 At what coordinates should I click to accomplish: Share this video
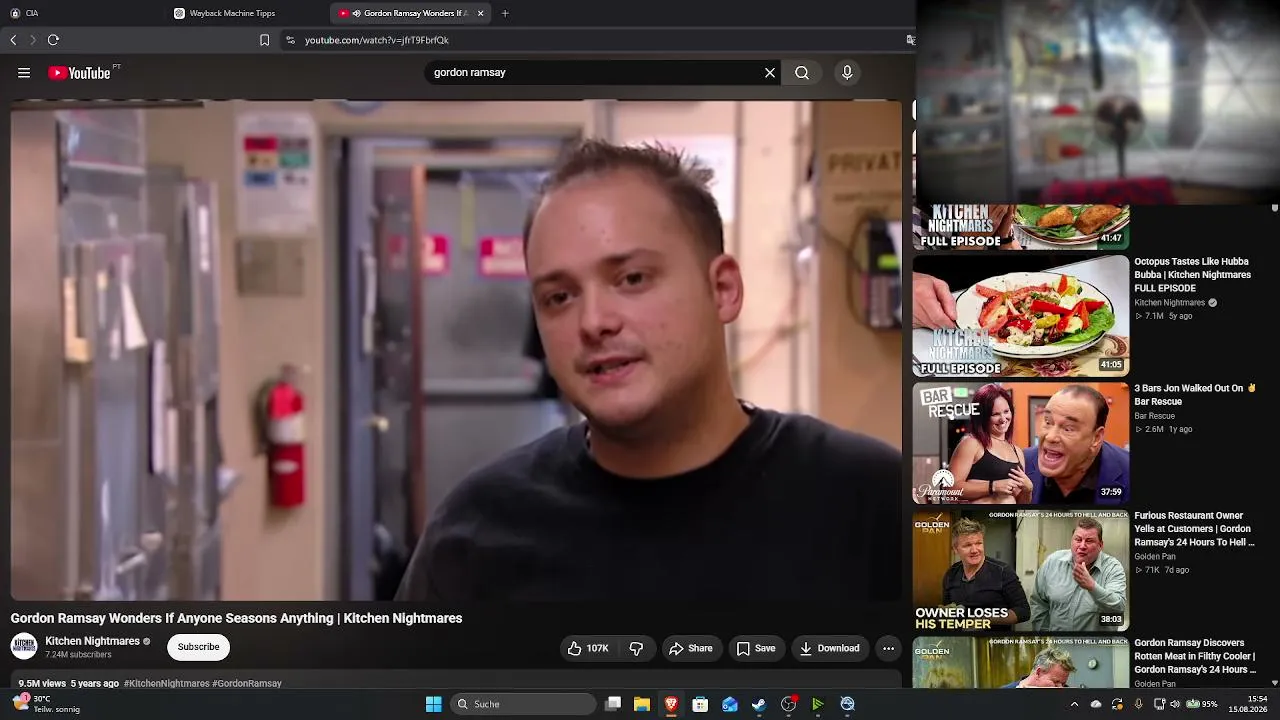[691, 648]
